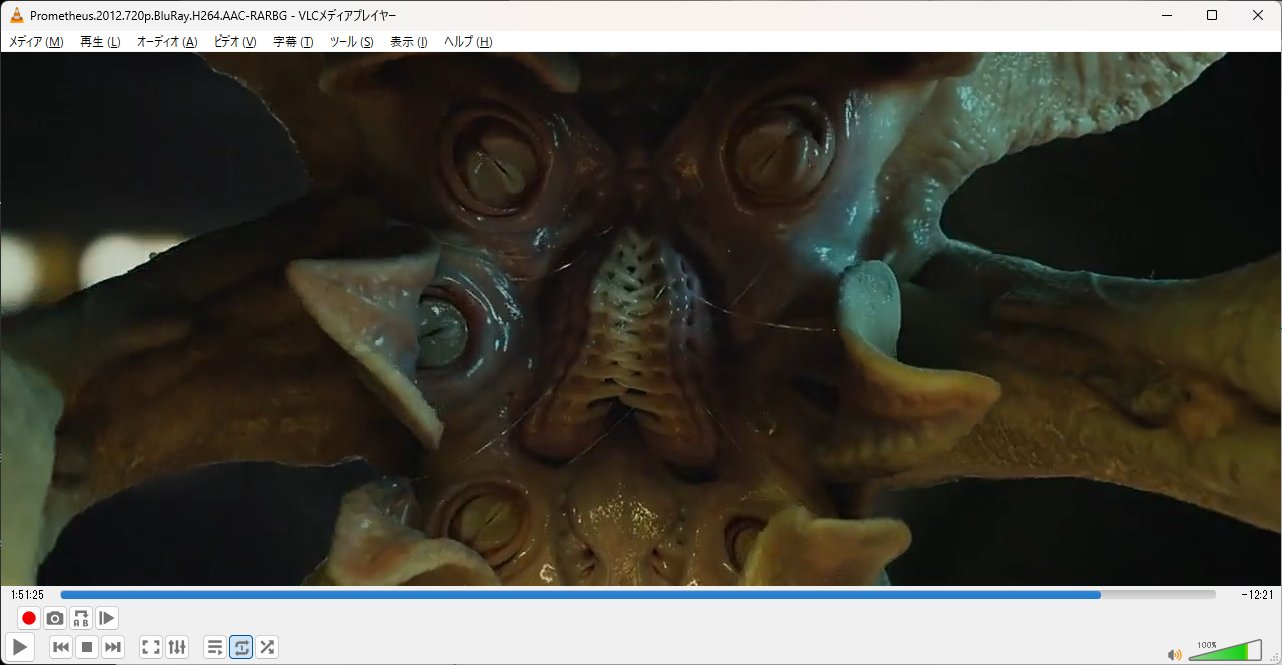Viewport: 1282px width, 665px height.
Task: Open the 表示 (I) menu
Action: click(408, 41)
